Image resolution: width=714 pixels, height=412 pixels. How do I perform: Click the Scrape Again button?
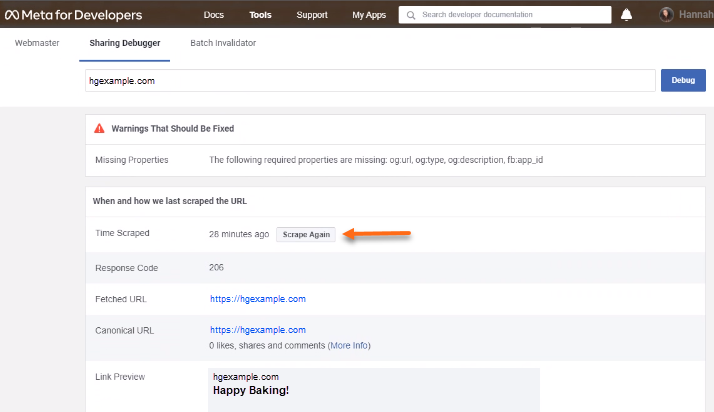click(306, 234)
